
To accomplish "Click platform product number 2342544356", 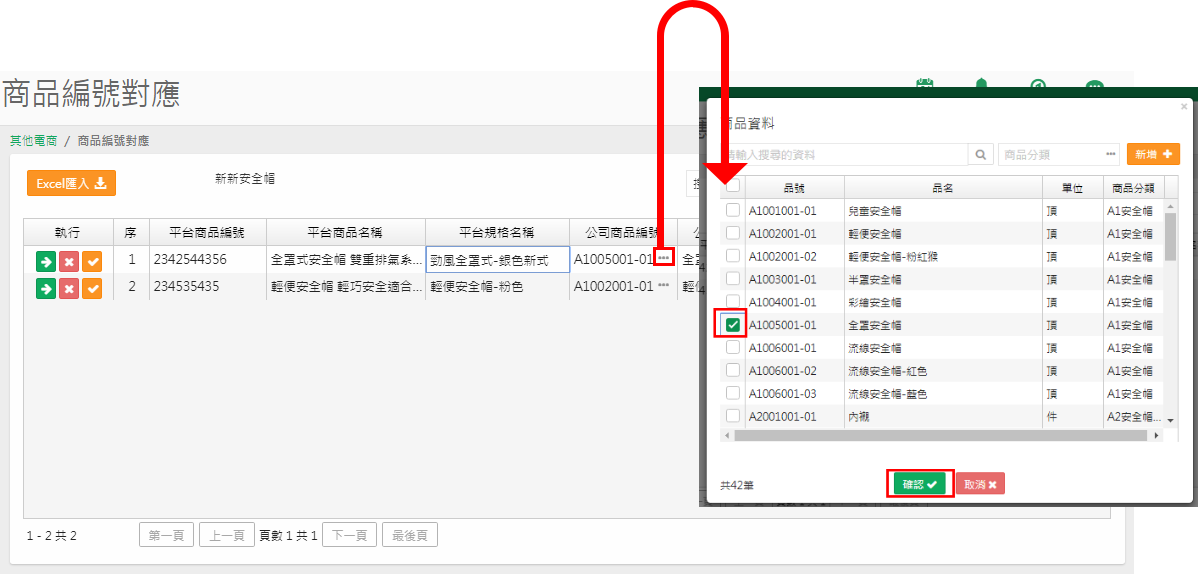I will 189,260.
